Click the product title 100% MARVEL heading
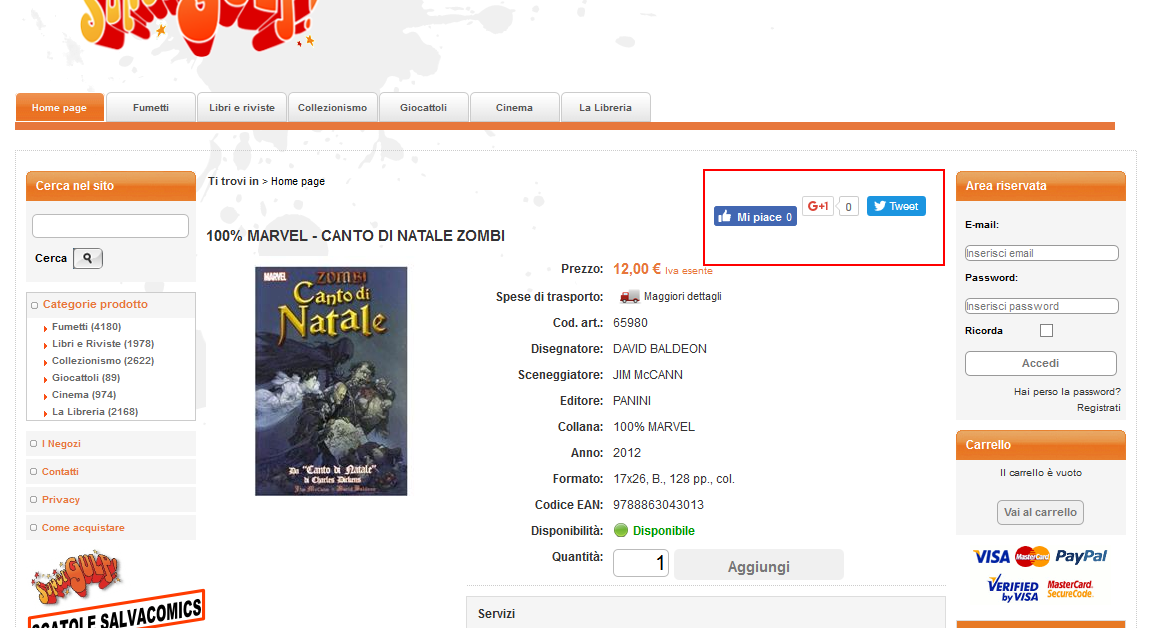This screenshot has width=1171, height=628. (x=355, y=236)
